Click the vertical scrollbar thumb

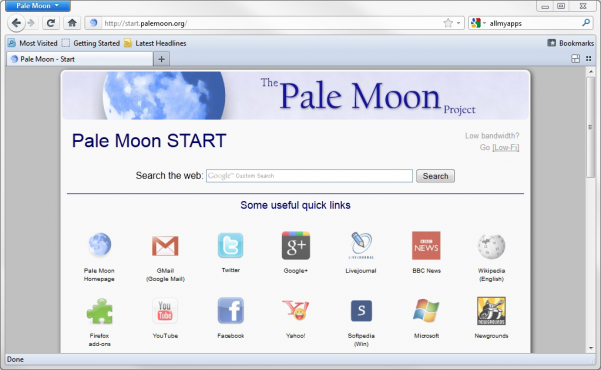(x=590, y=127)
